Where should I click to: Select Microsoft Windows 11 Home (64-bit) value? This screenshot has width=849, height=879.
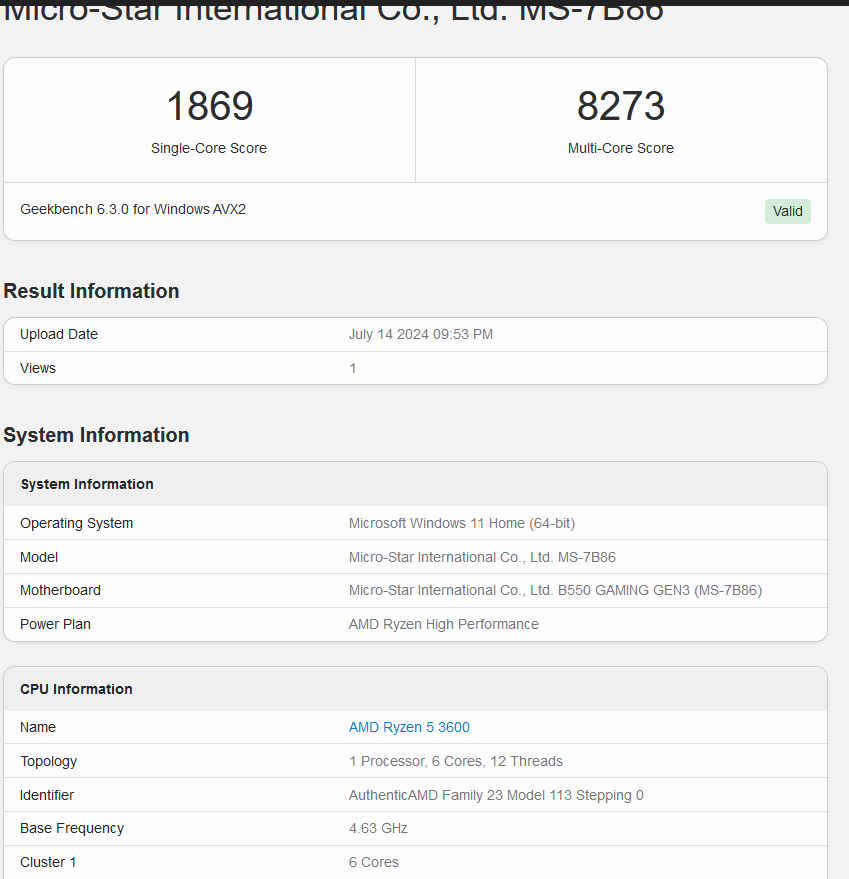click(x=462, y=523)
